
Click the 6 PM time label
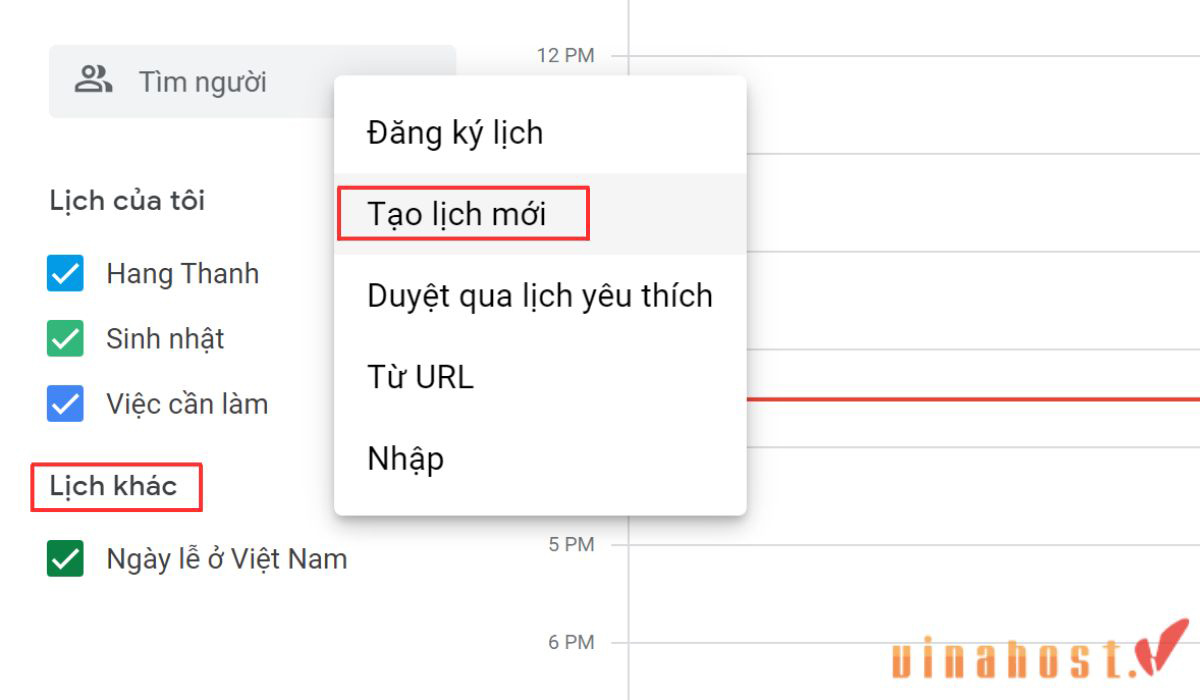[x=572, y=642]
